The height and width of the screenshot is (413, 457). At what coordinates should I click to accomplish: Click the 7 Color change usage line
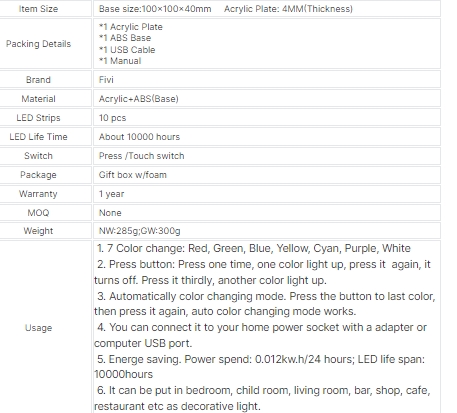pos(254,248)
